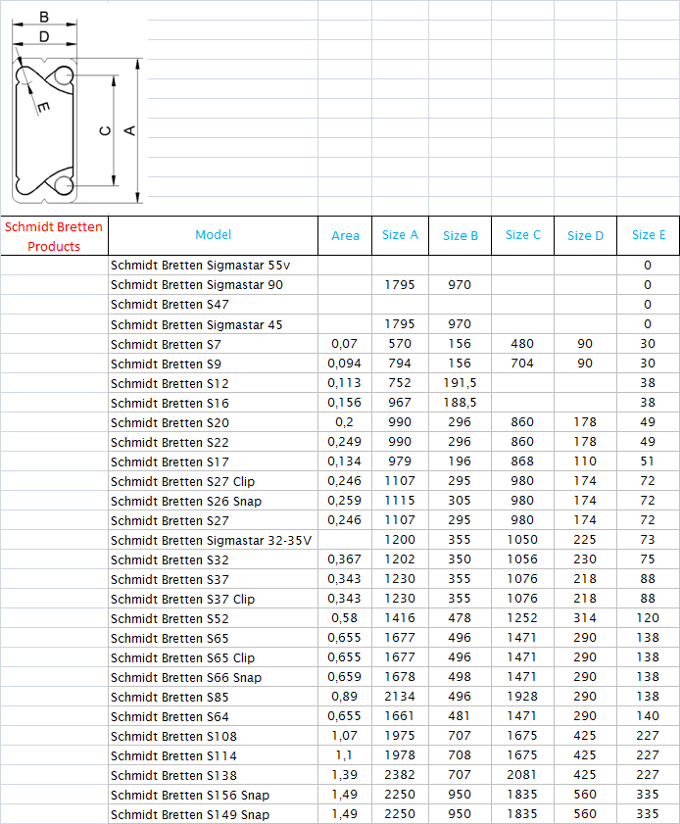Select Size A value 1978 for S114

[x=400, y=755]
